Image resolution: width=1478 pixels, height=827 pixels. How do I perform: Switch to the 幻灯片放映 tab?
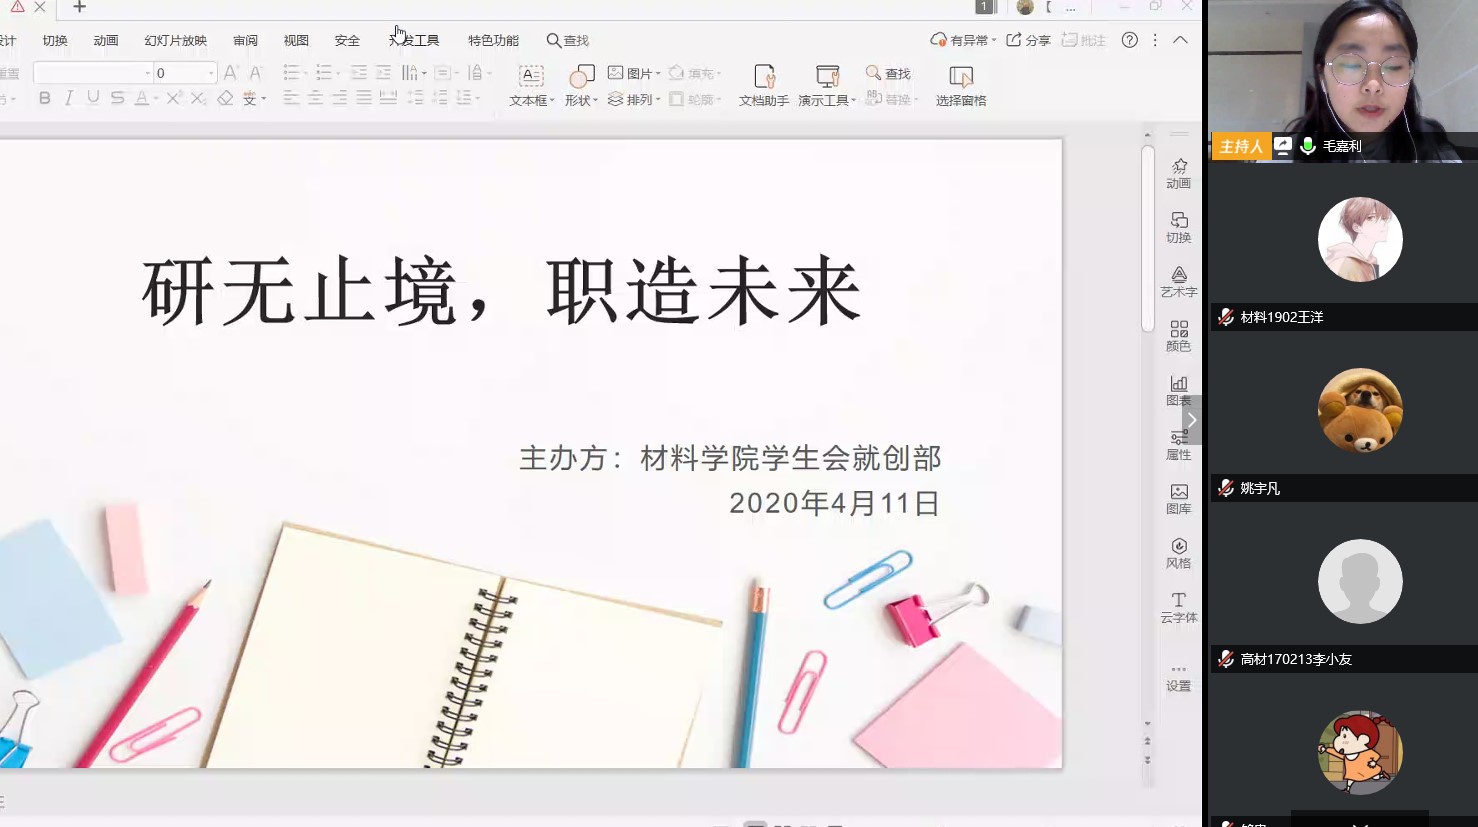coord(175,41)
